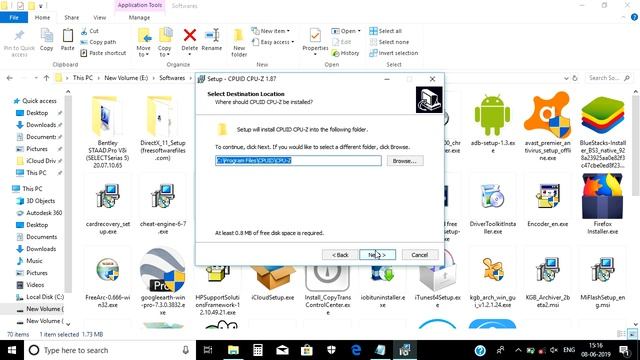Click Back in CPU-Z setup
Screen dimensions: 640x360
tap(340, 255)
